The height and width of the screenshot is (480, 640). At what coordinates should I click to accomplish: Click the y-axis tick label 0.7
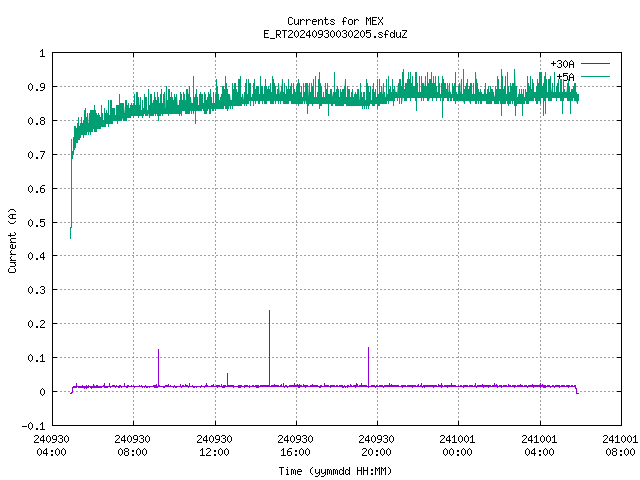(36, 155)
